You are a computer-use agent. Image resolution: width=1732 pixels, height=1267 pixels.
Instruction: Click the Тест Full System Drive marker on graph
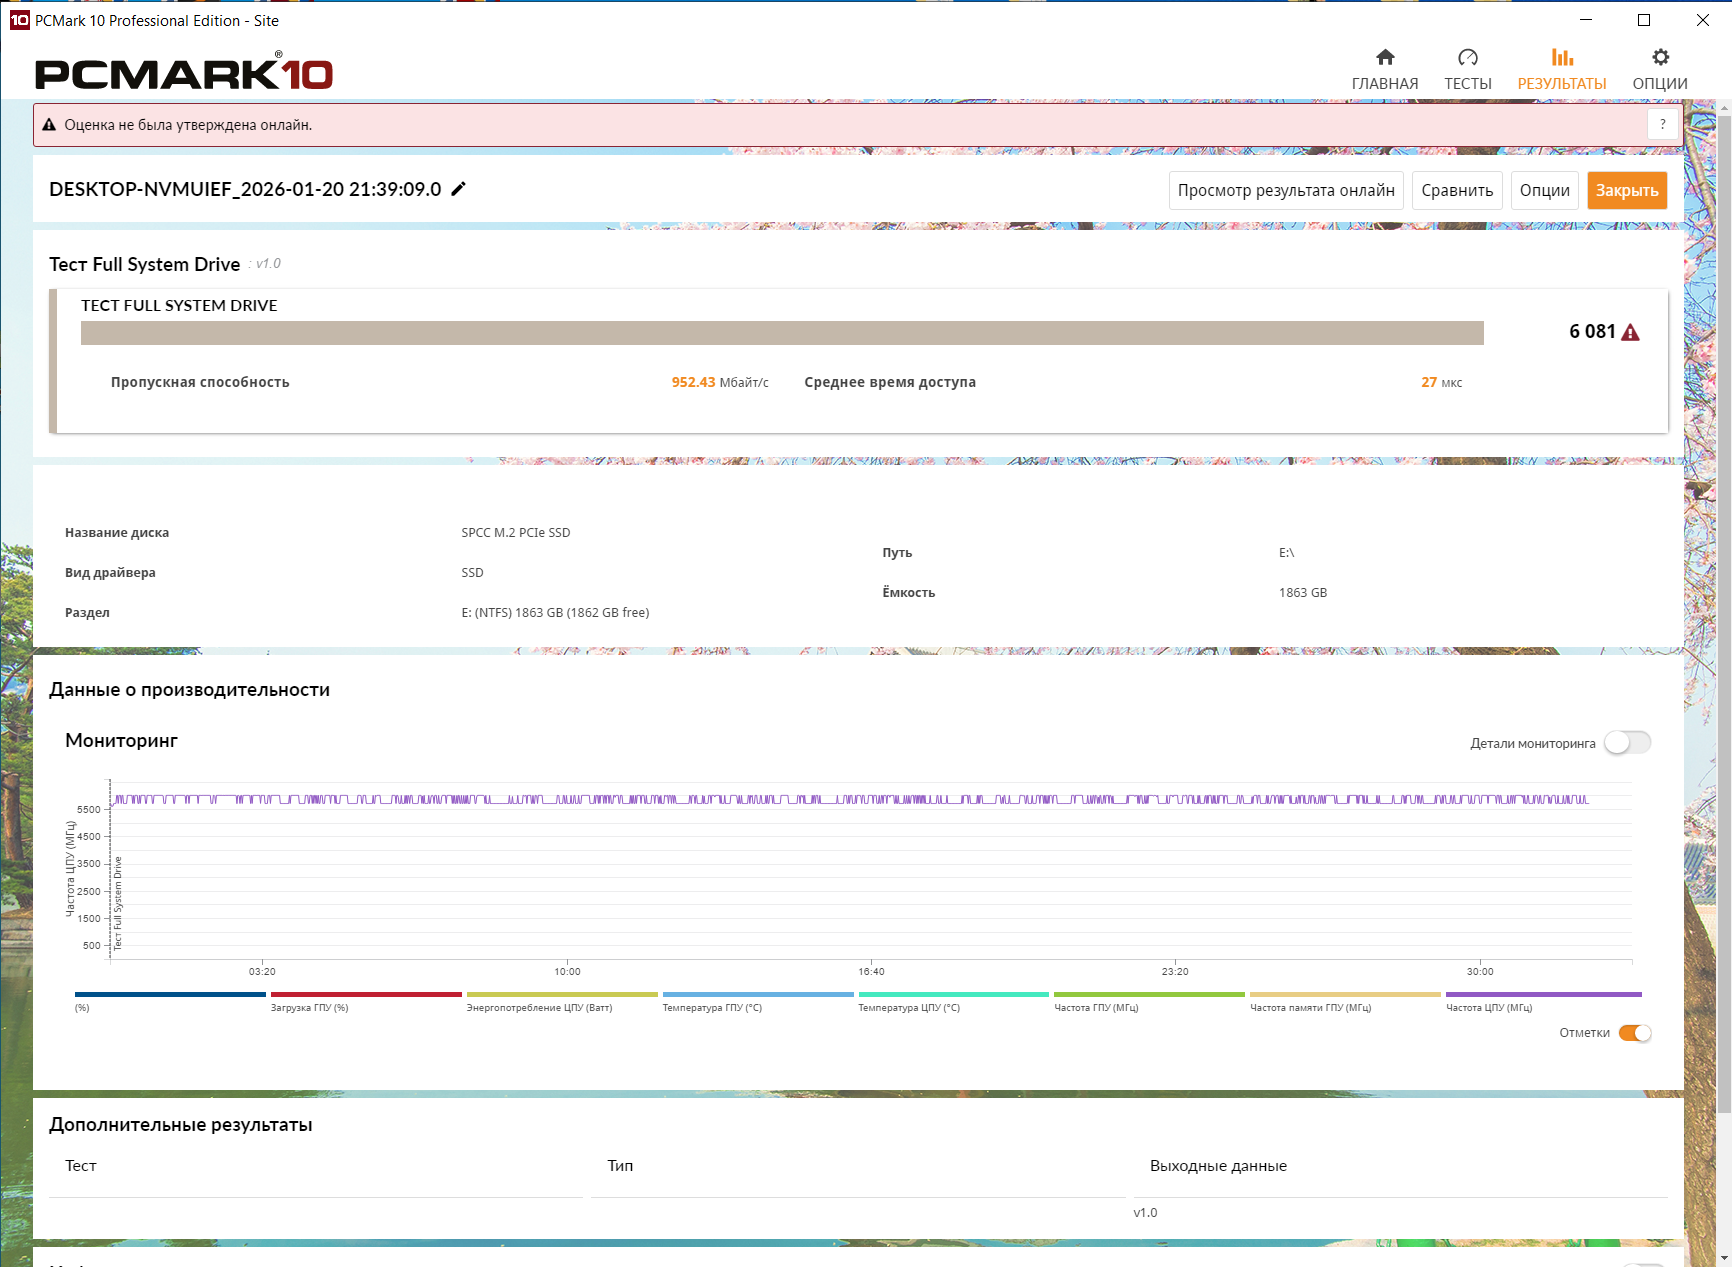point(117,903)
